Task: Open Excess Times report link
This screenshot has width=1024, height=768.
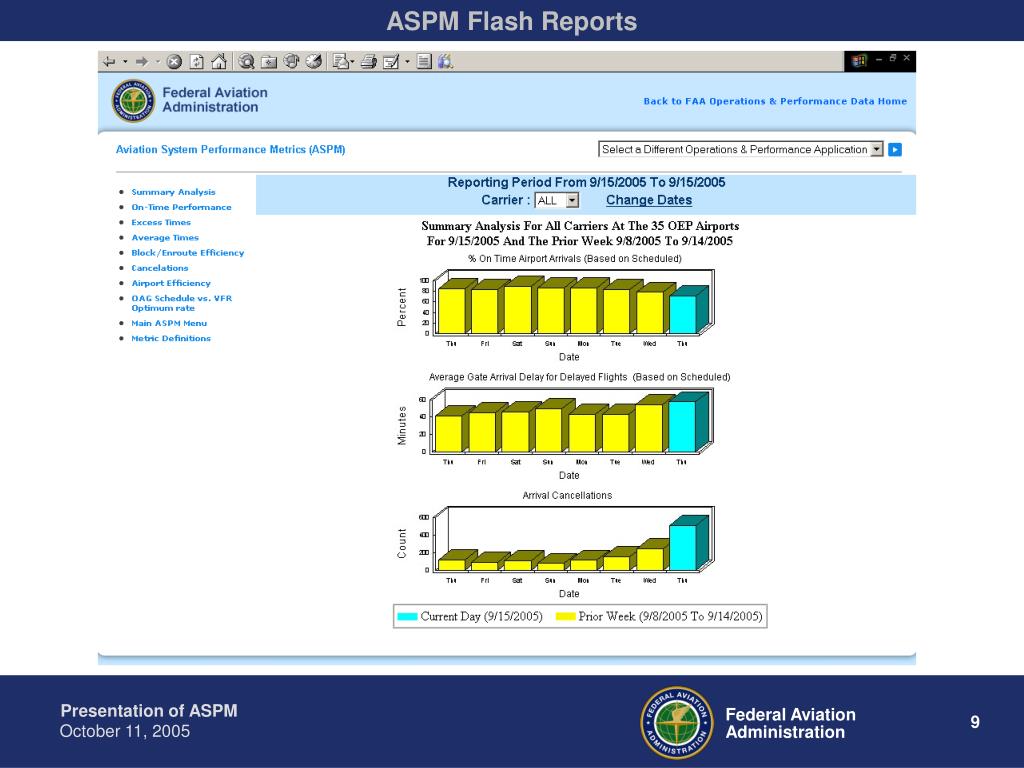Action: click(x=161, y=222)
